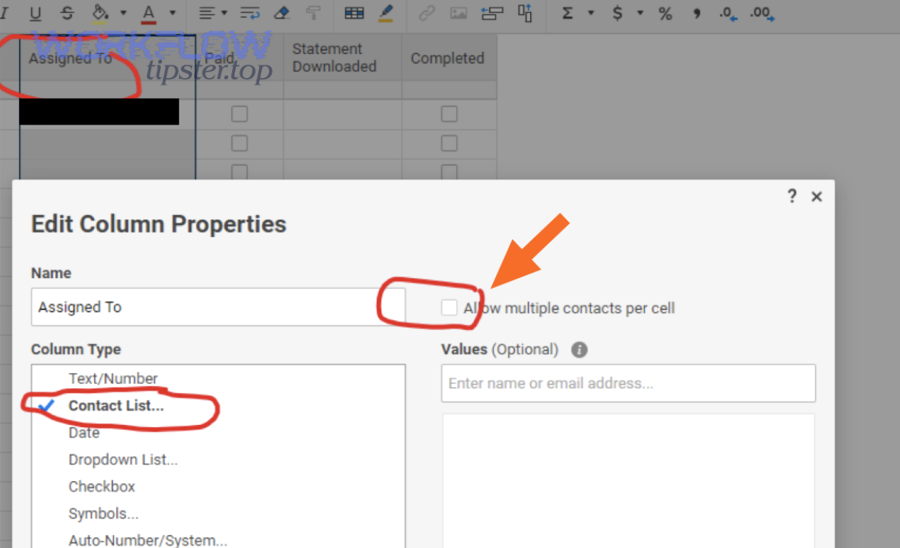This screenshot has width=900, height=548.
Task: Click the text alignment icon
Action: (x=207, y=13)
